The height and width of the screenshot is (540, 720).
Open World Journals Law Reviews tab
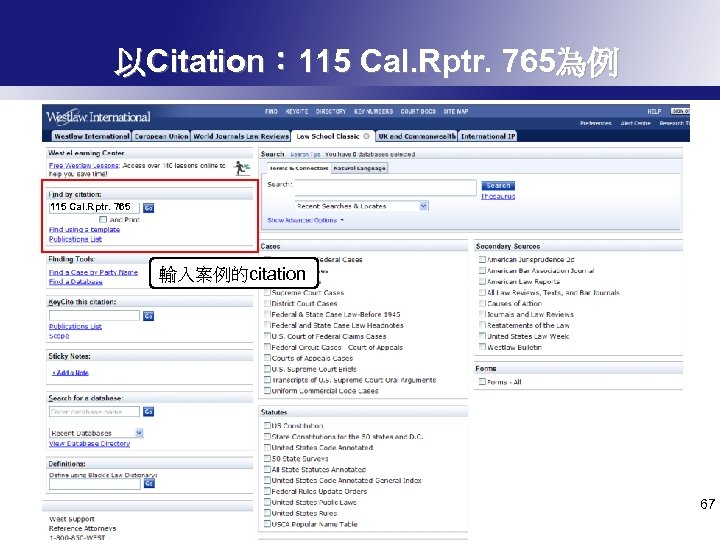pyautogui.click(x=241, y=136)
